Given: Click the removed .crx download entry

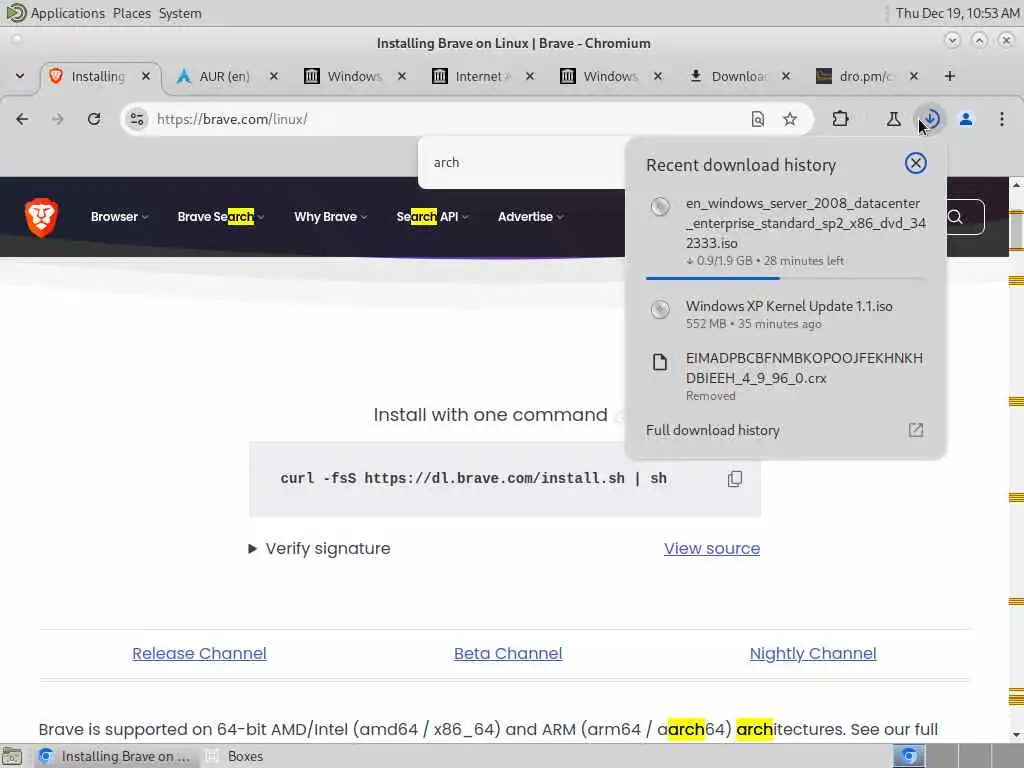Looking at the screenshot, I should click(x=786, y=376).
